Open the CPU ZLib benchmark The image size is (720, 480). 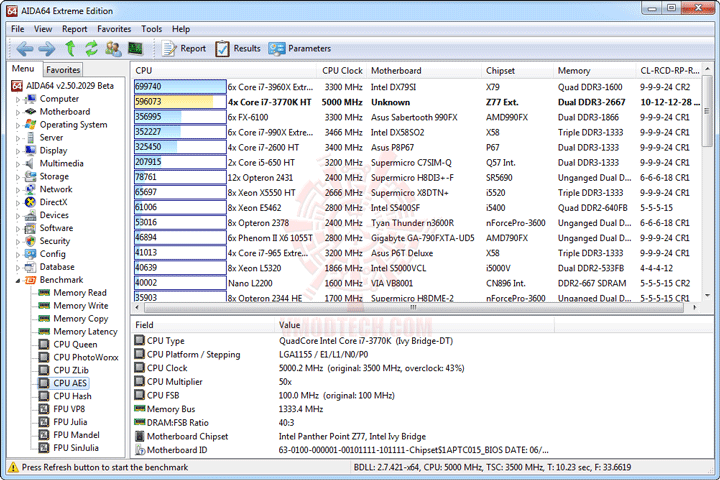pos(71,370)
